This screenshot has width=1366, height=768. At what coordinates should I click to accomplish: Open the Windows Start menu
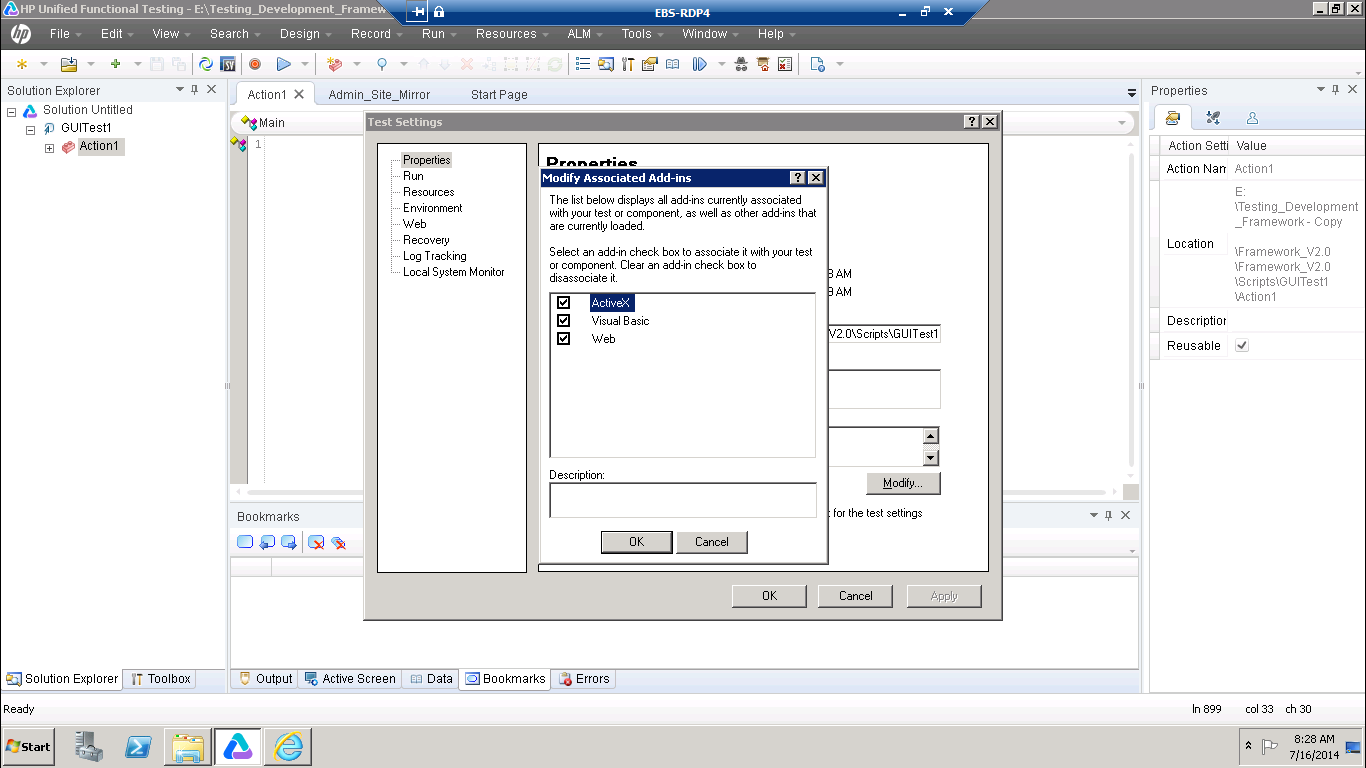(x=26, y=746)
